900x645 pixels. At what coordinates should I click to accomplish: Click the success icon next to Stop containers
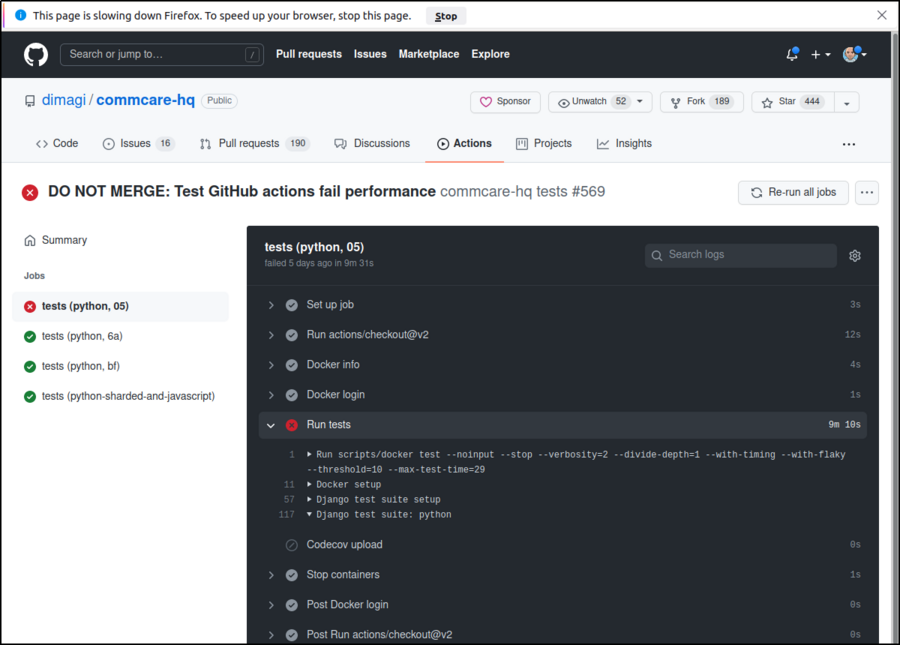(292, 575)
